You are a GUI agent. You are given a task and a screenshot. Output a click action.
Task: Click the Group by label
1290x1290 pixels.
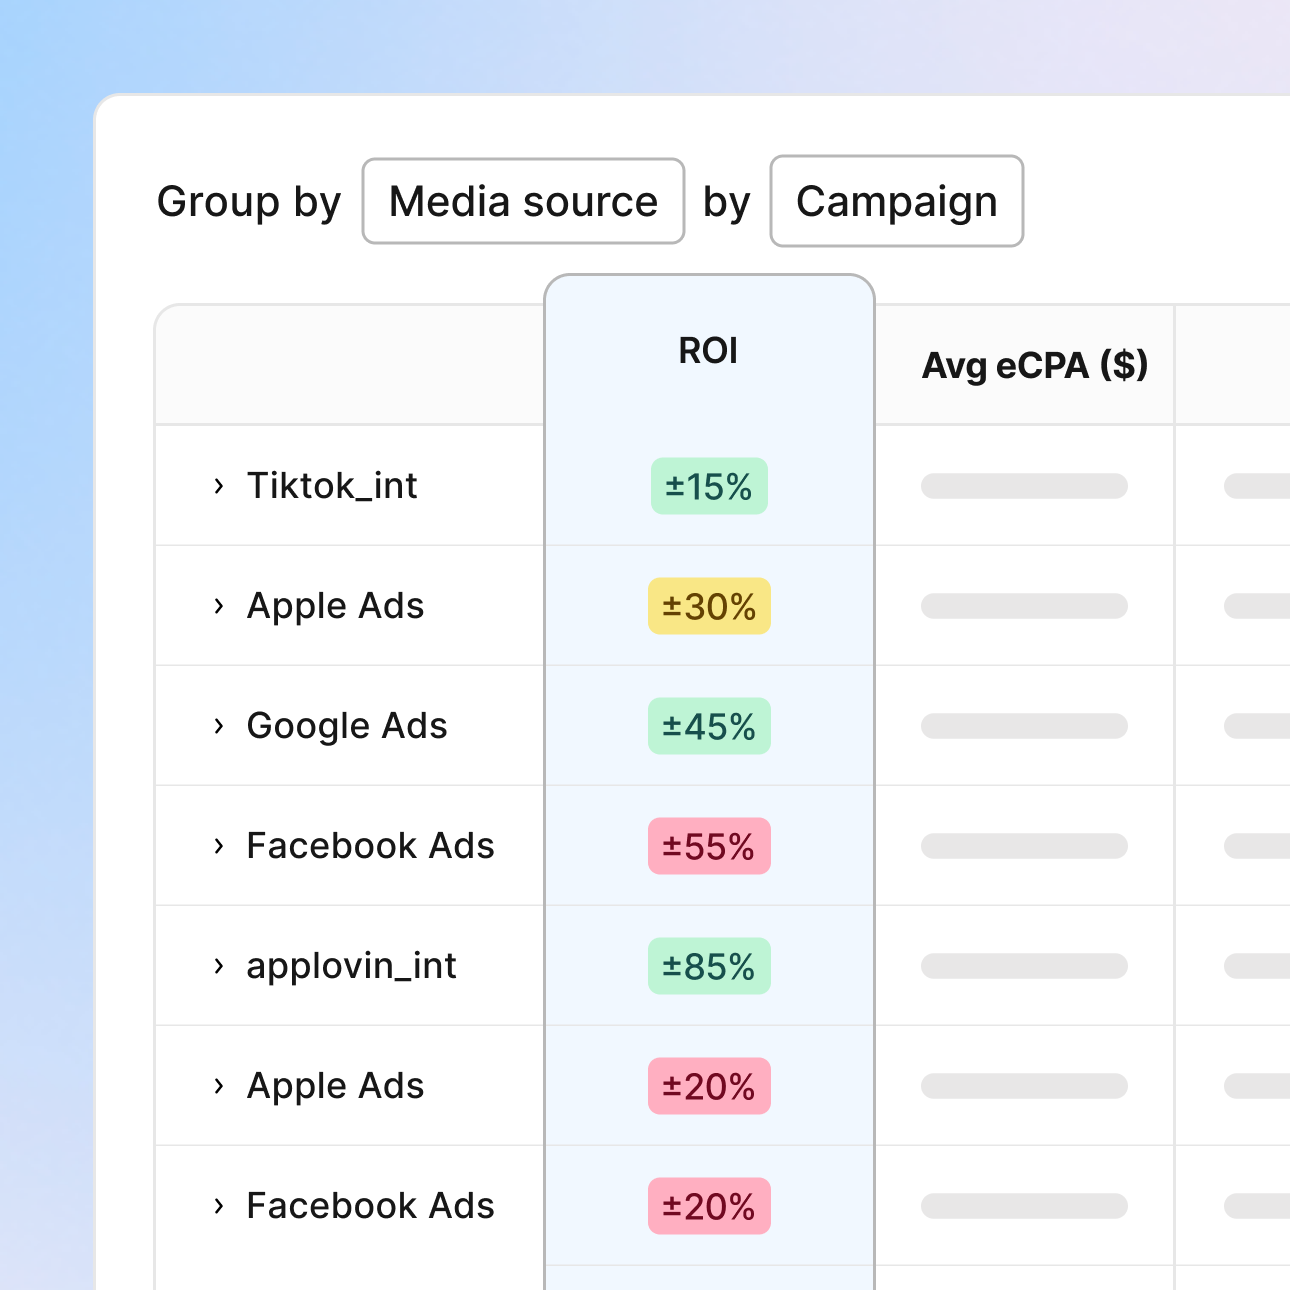[248, 201]
